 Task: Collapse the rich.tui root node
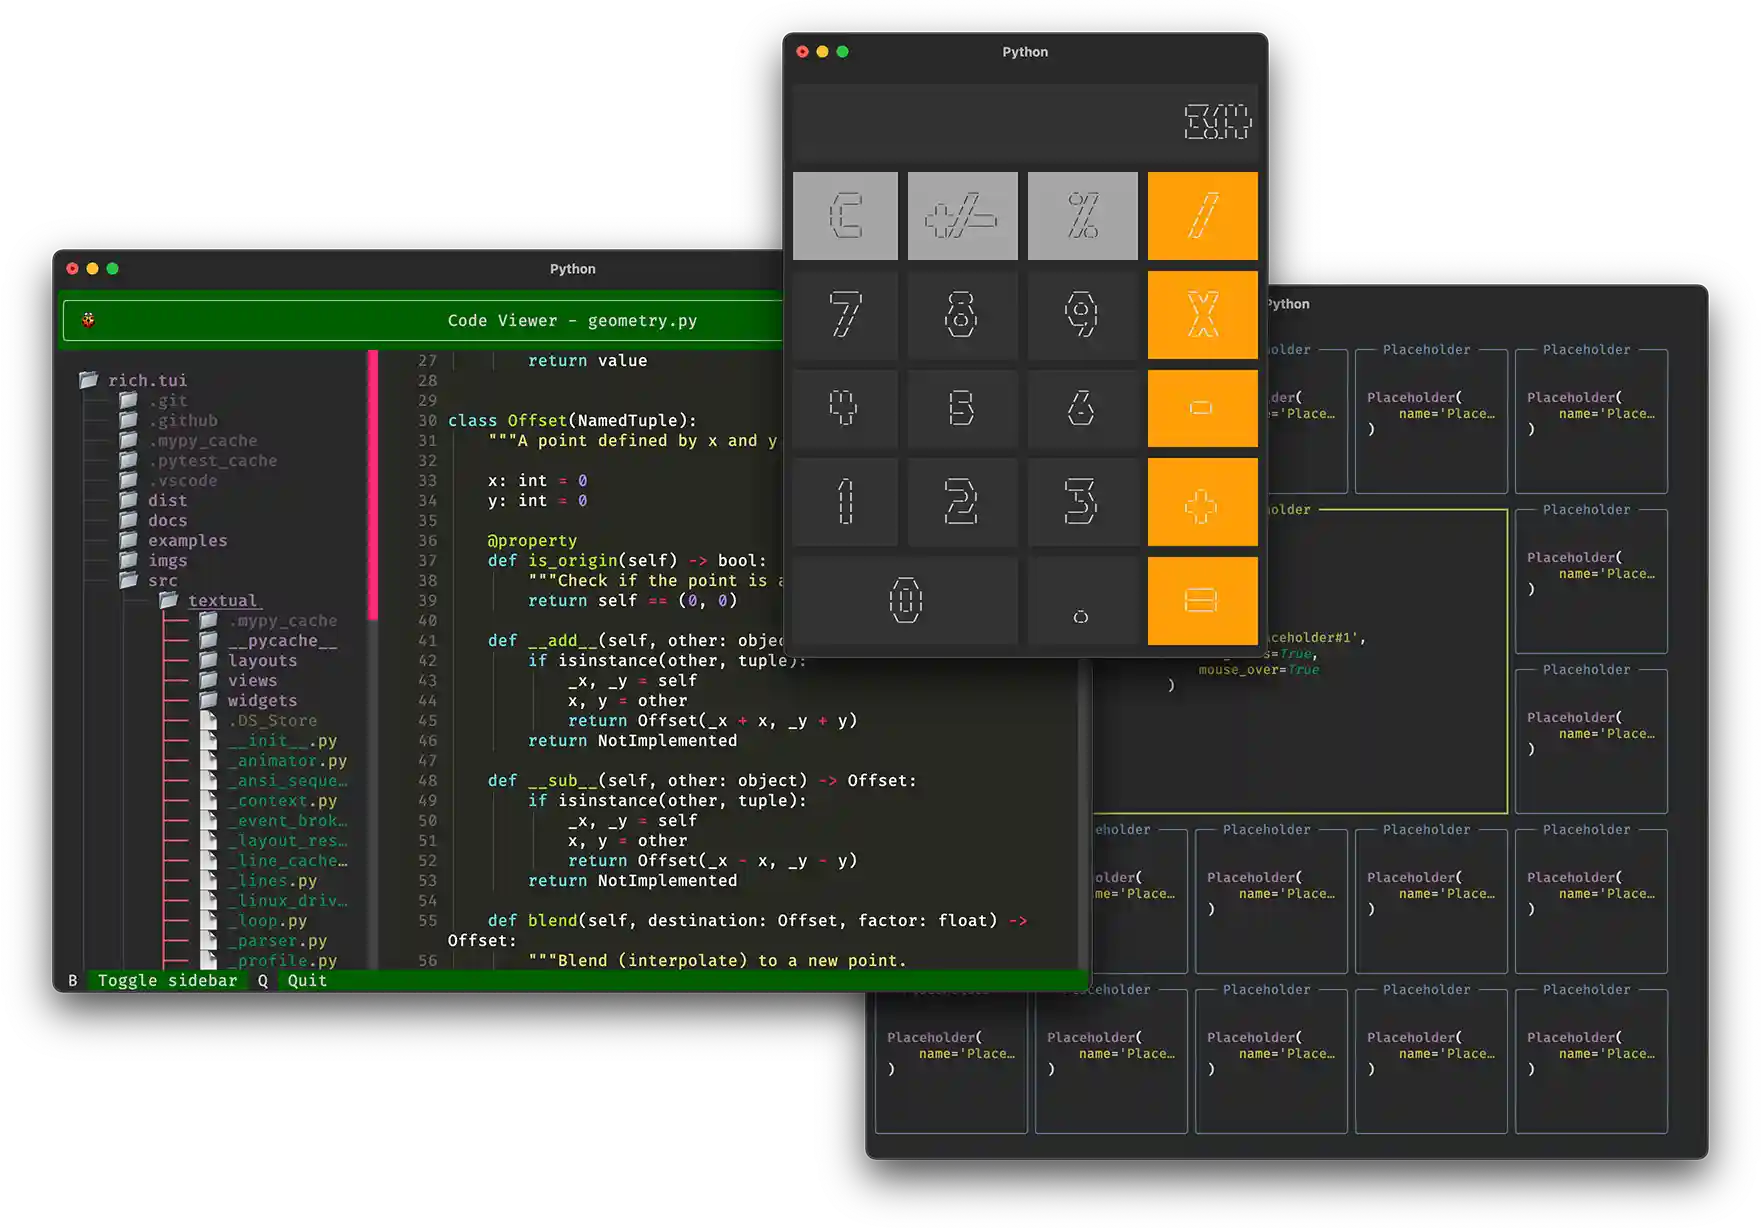(x=146, y=380)
